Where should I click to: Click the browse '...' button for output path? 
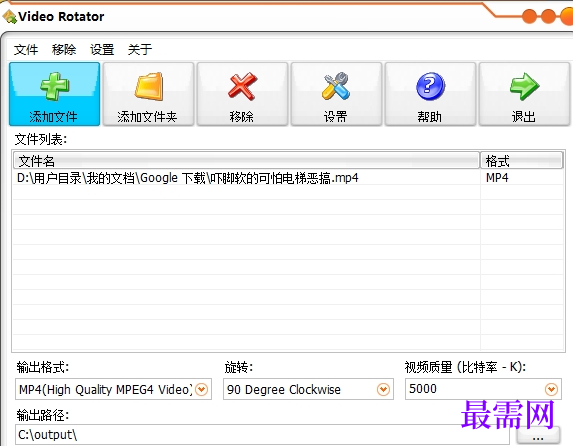pos(538,436)
